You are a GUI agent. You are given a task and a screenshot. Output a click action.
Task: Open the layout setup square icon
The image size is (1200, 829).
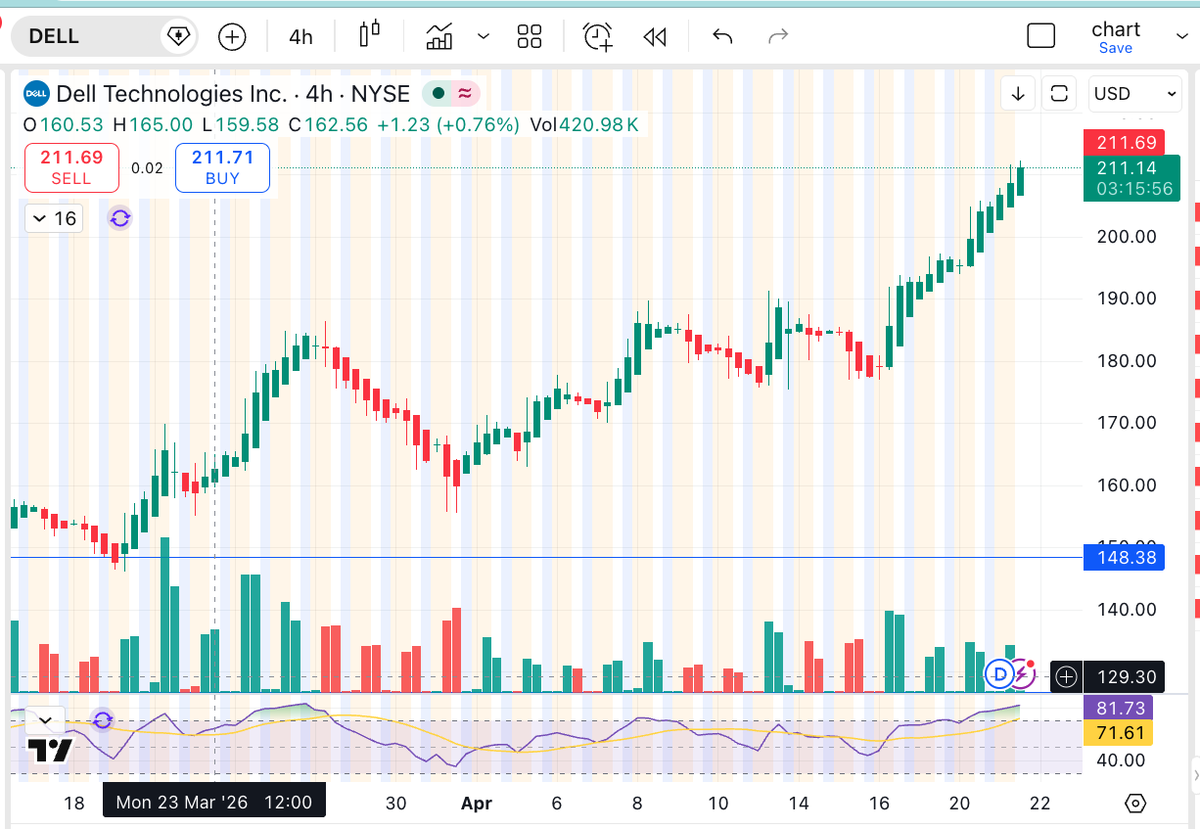pyautogui.click(x=1041, y=37)
